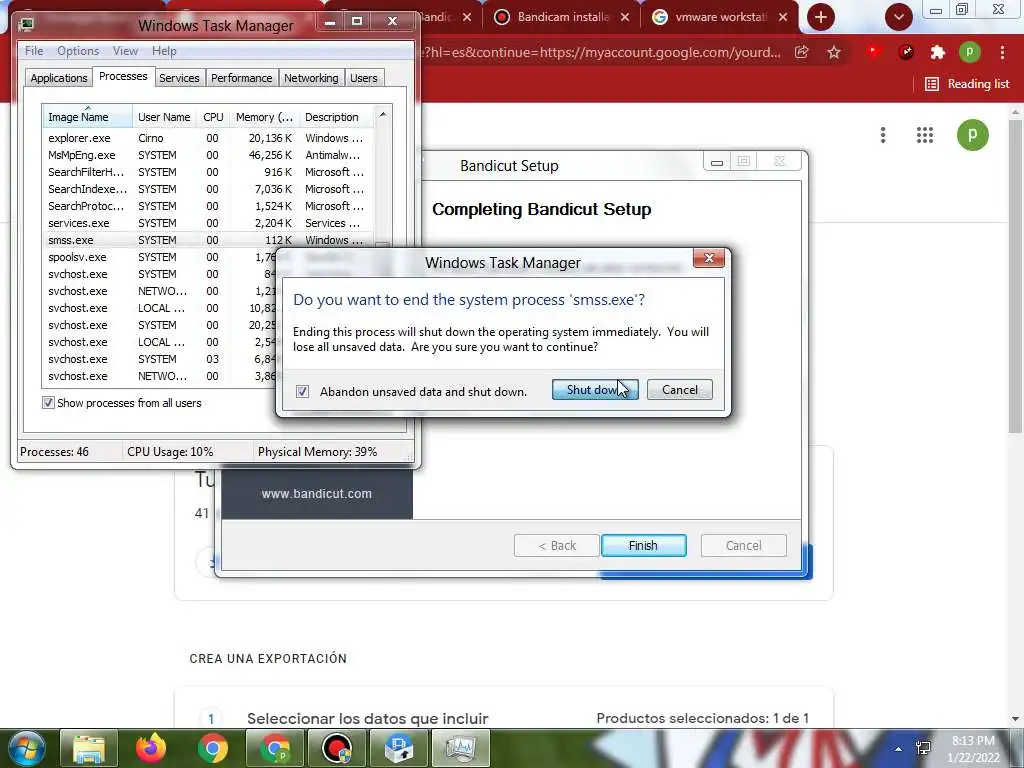Viewport: 1024px width, 768px height.
Task: Switch to the Users tab
Action: [x=363, y=78]
